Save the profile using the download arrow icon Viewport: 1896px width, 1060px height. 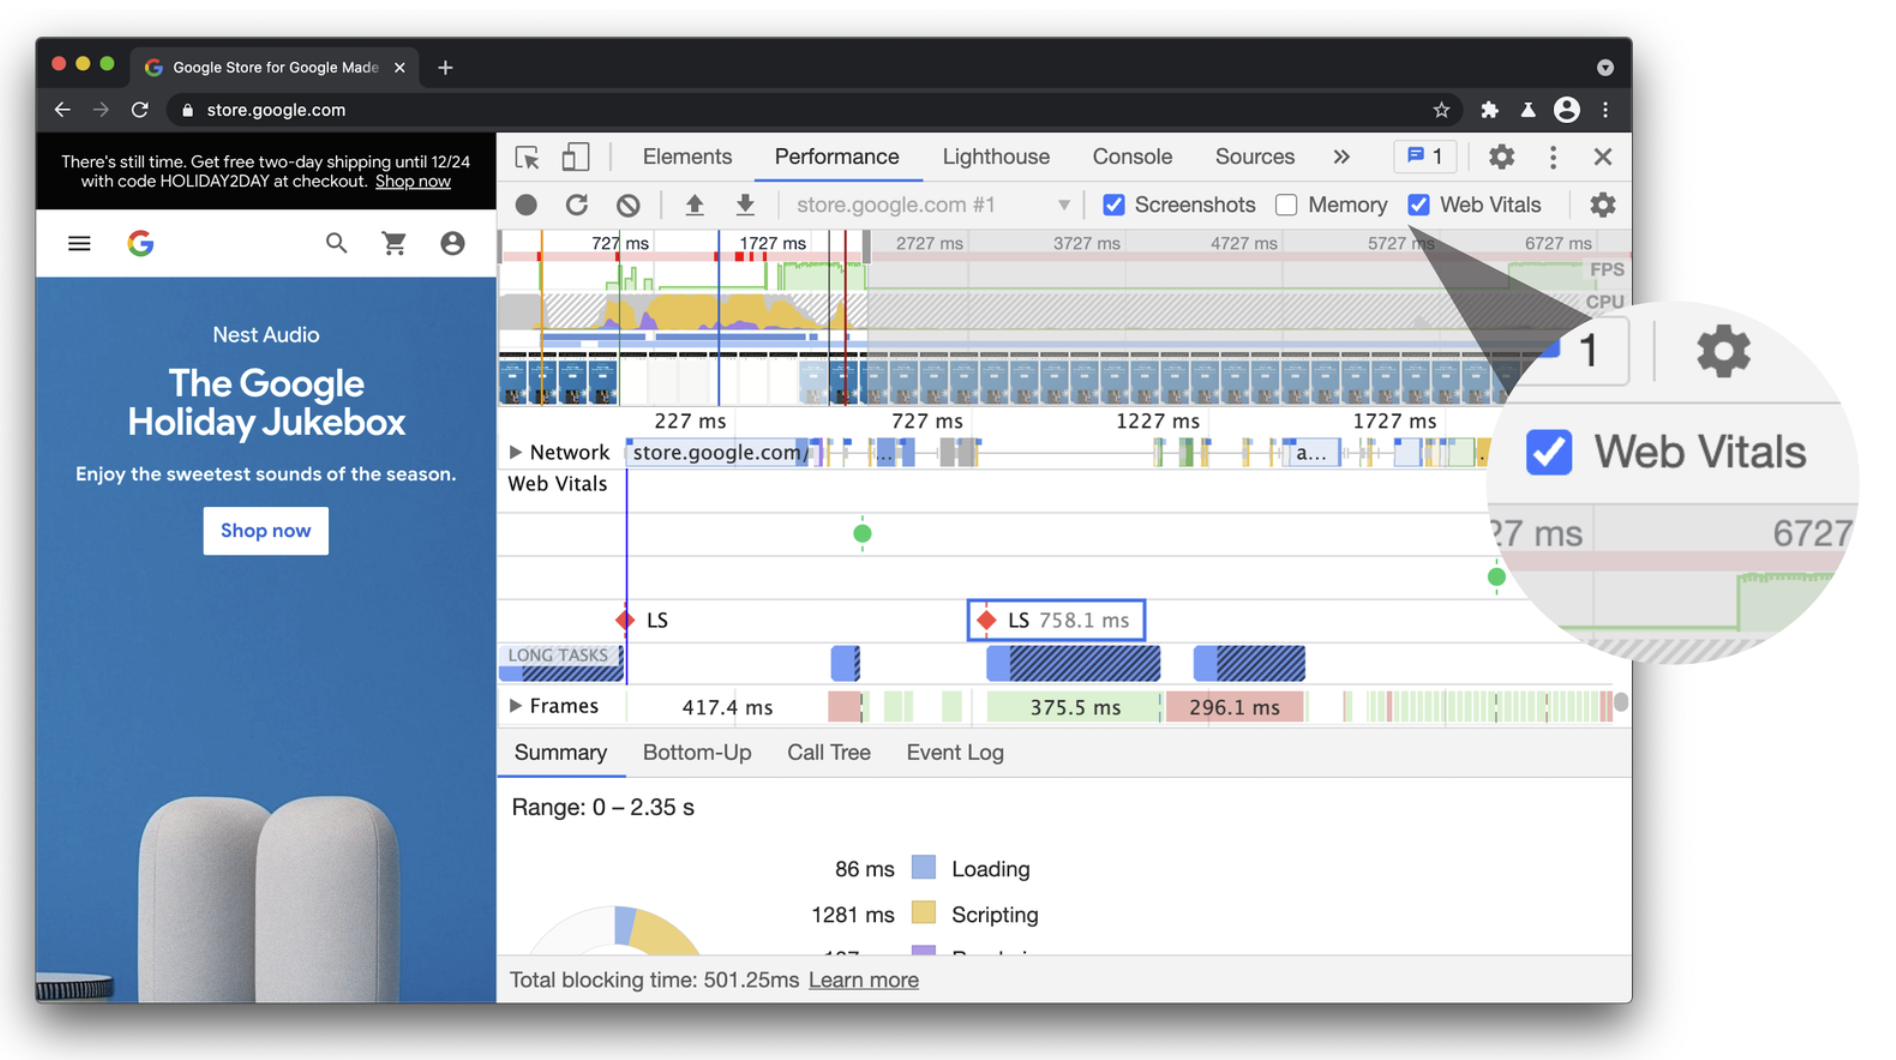tap(744, 204)
